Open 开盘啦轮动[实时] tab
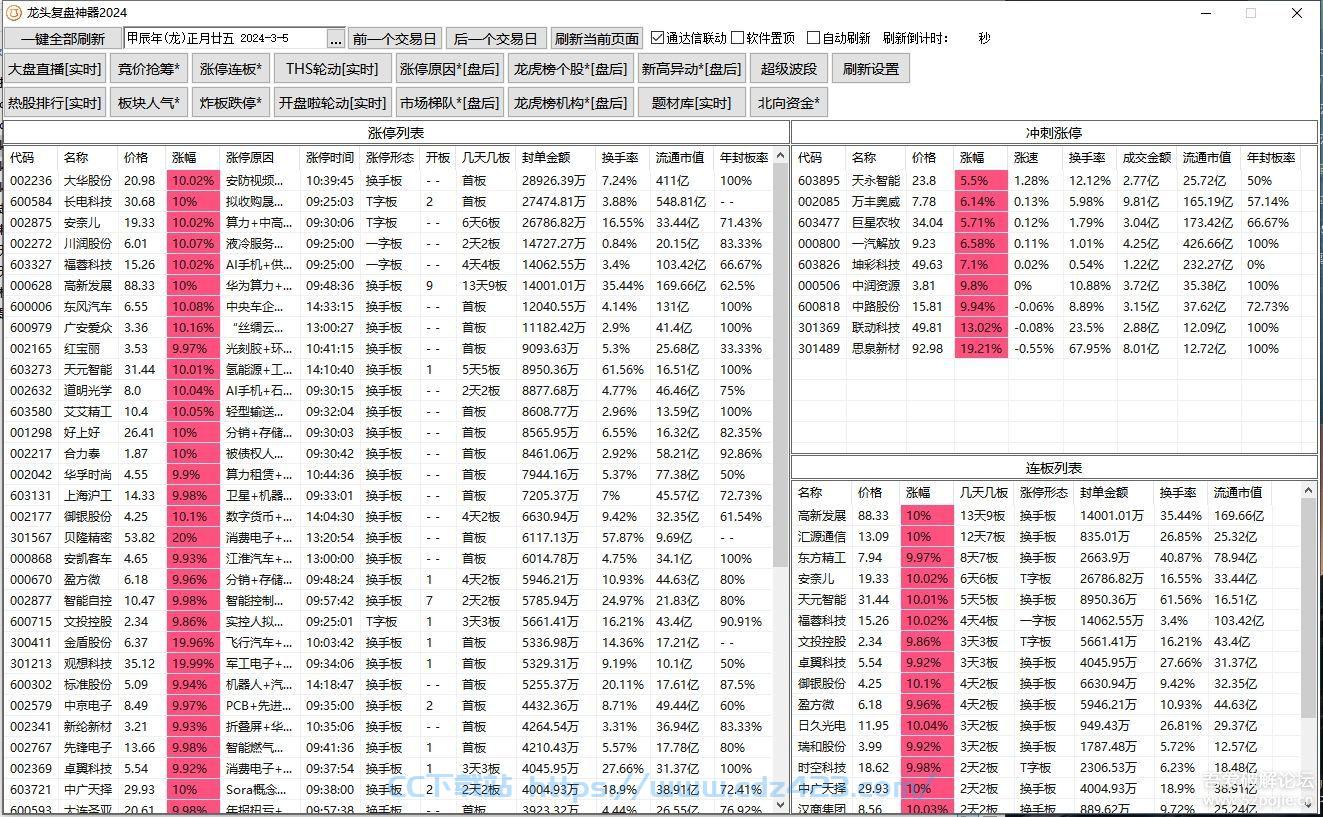This screenshot has height=817, width=1323. pos(331,102)
